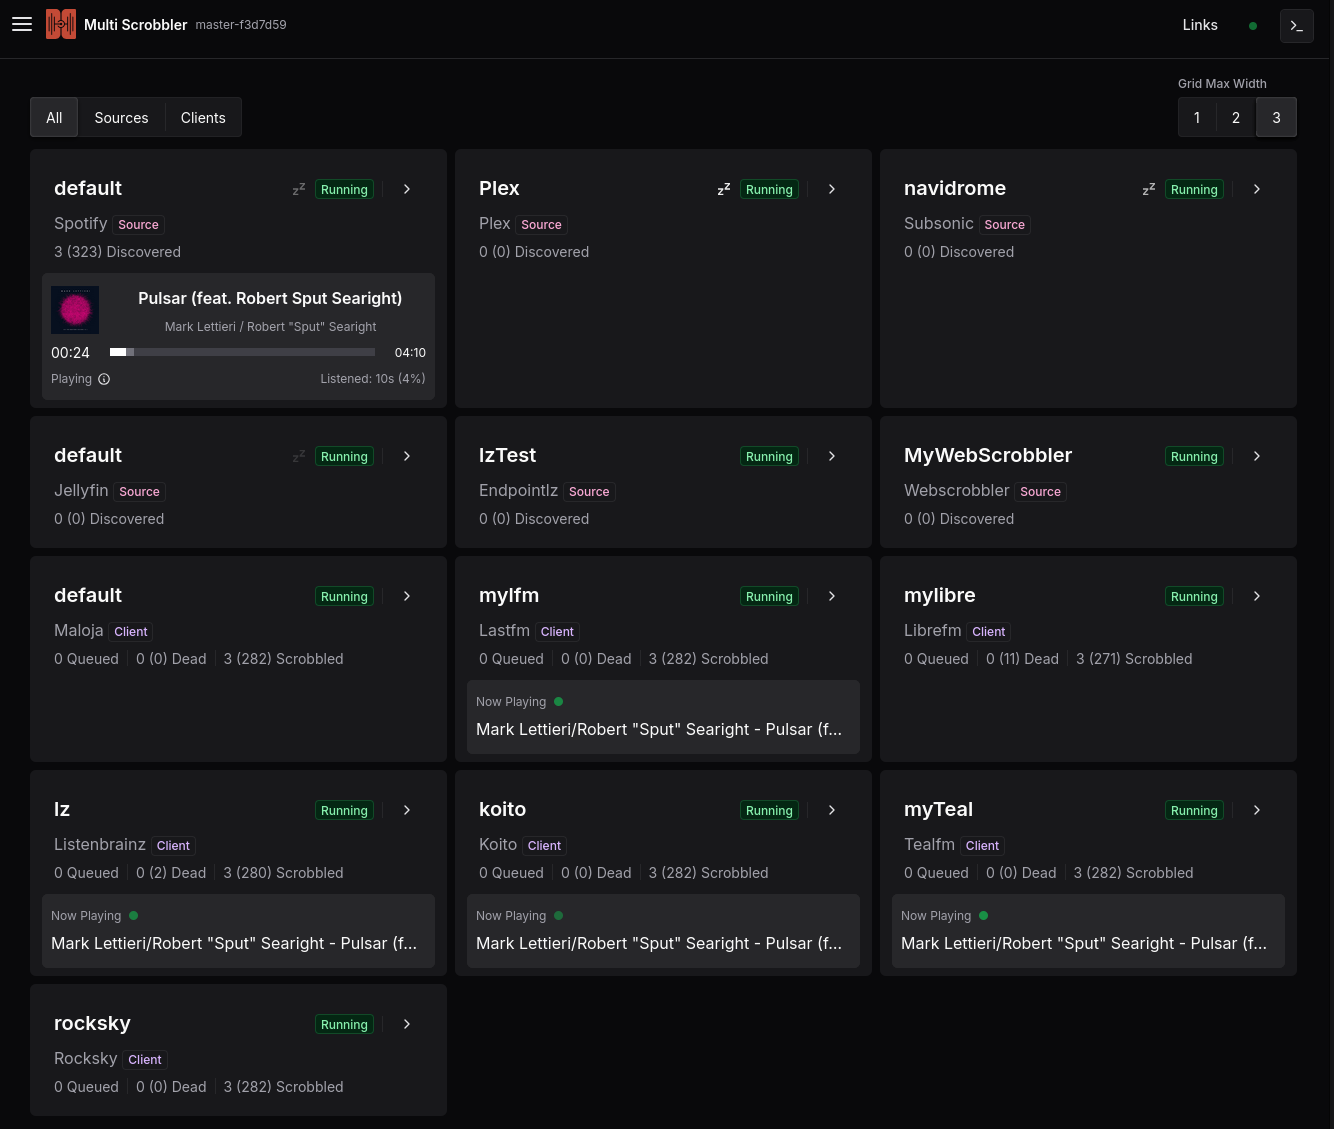Click "3 (280) Scrobbled" on Listenbrainz card
The width and height of the screenshot is (1334, 1129).
pos(283,873)
